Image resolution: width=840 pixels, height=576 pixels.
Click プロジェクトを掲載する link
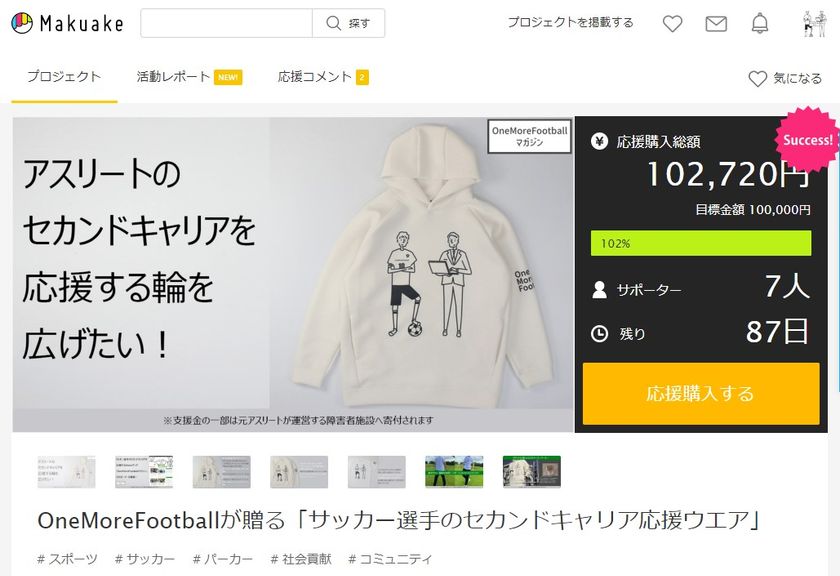(x=570, y=23)
